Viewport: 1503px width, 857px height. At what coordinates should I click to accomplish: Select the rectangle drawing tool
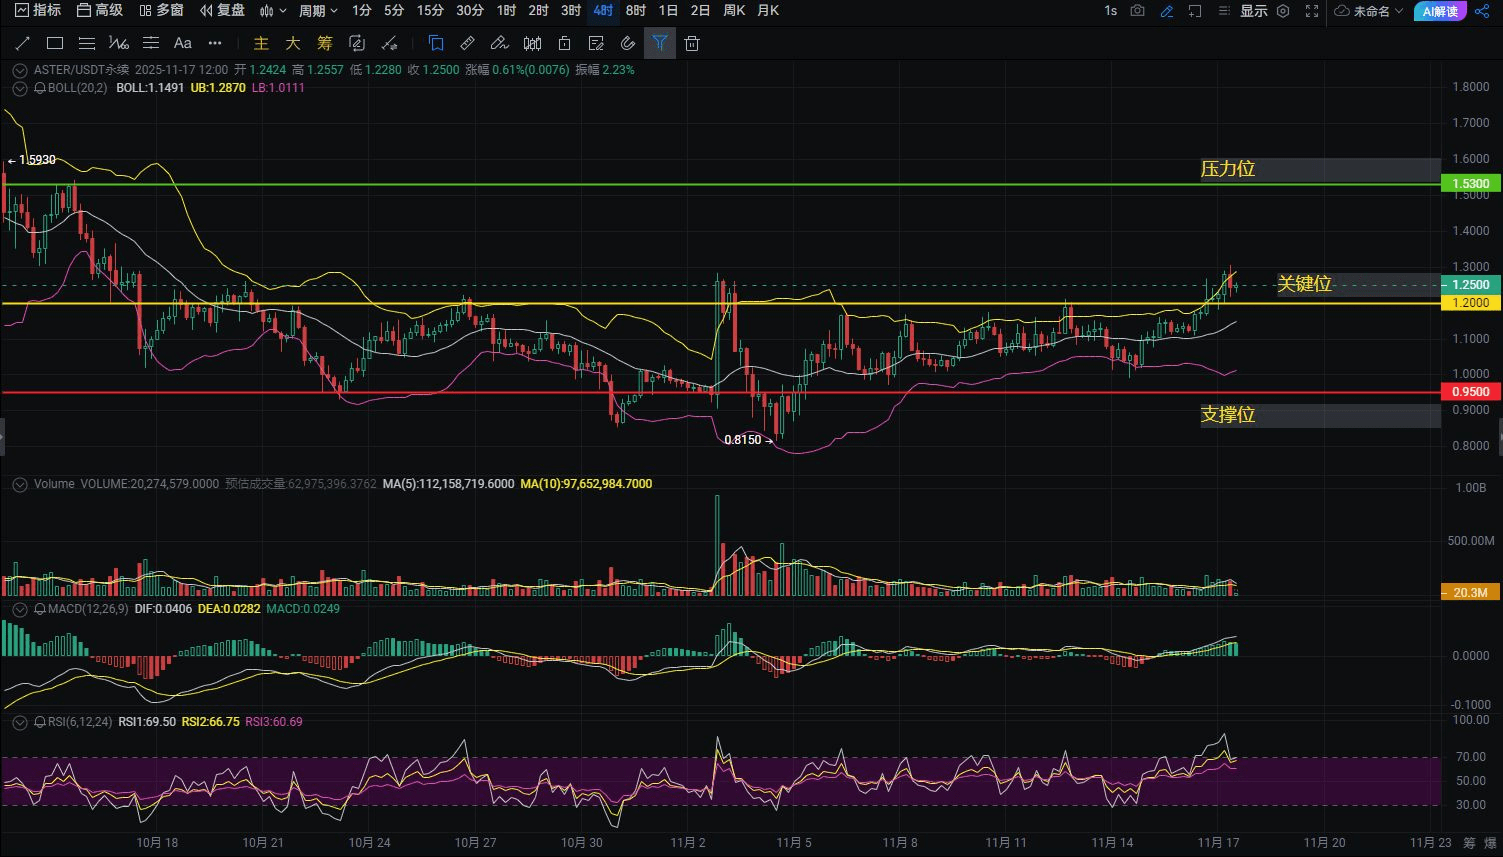55,44
